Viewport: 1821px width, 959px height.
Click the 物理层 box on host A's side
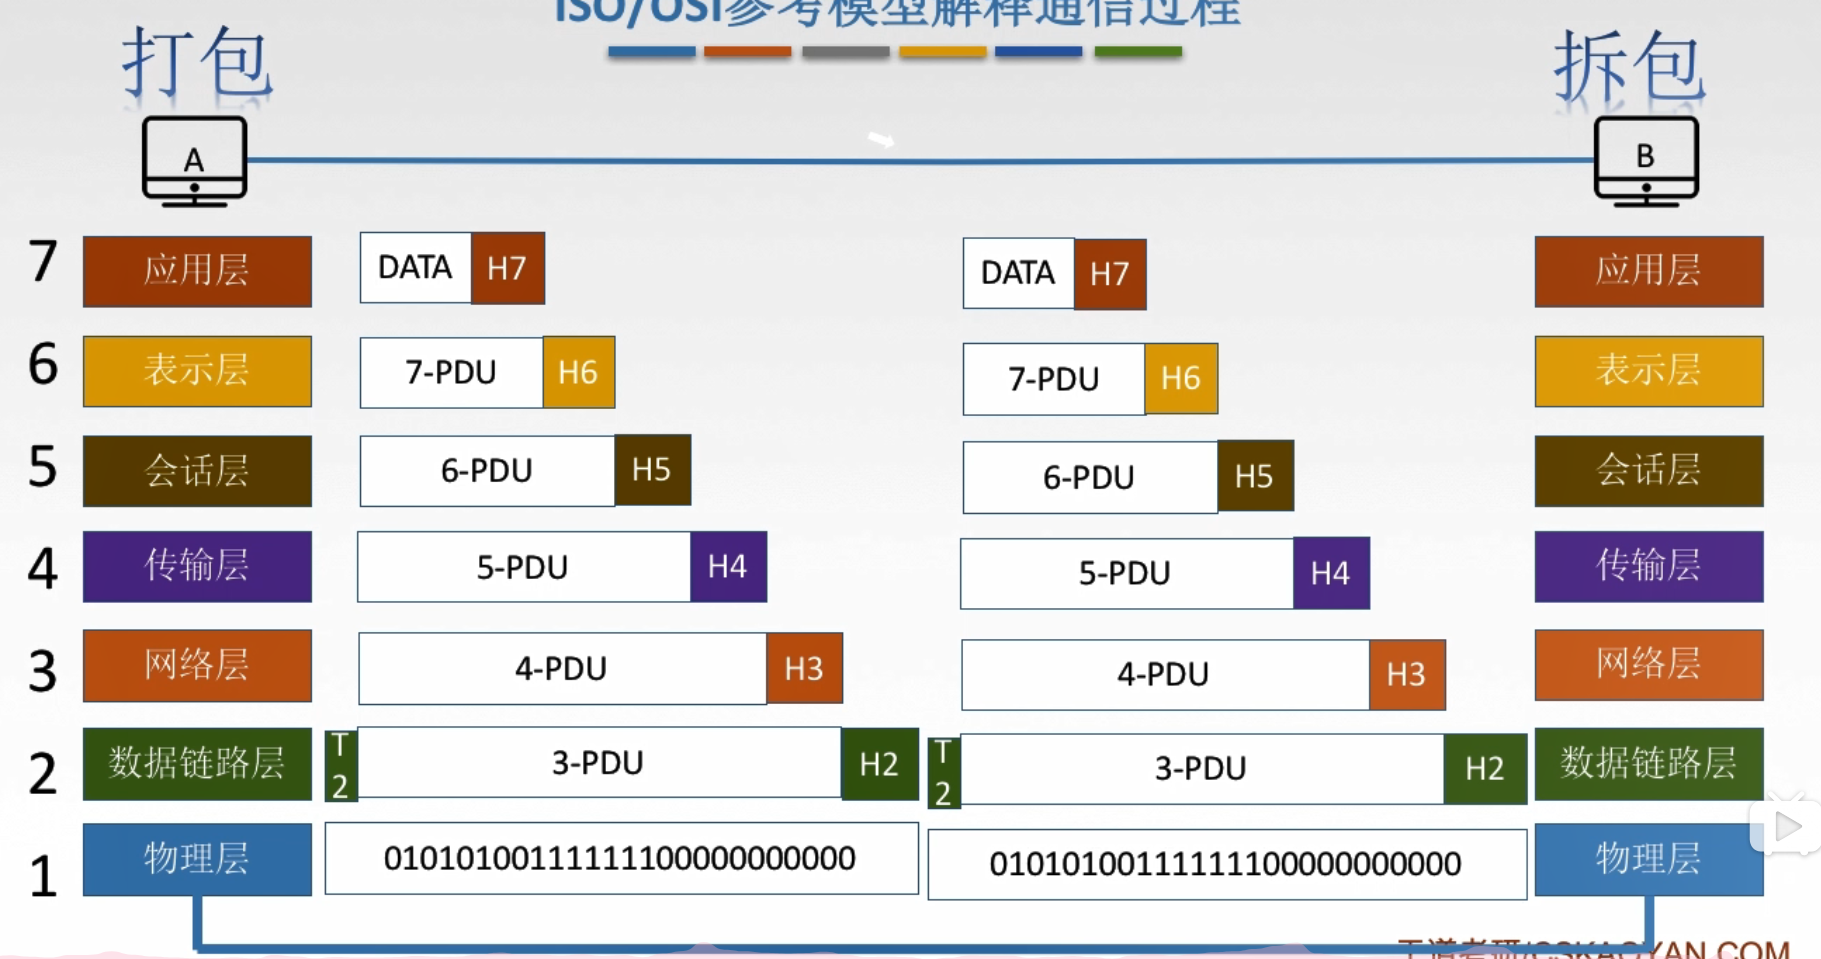(197, 859)
